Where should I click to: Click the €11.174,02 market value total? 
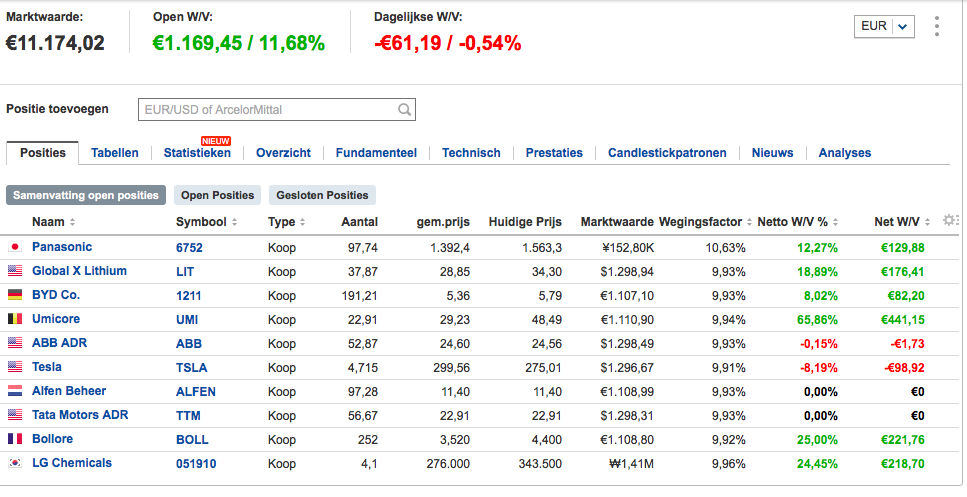click(x=56, y=43)
